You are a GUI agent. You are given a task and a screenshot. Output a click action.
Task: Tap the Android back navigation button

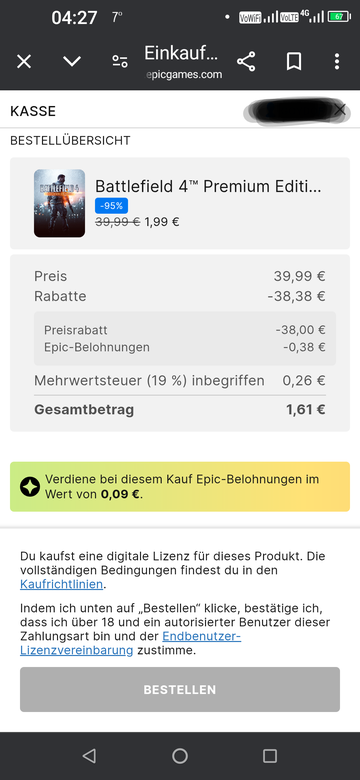(x=90, y=756)
